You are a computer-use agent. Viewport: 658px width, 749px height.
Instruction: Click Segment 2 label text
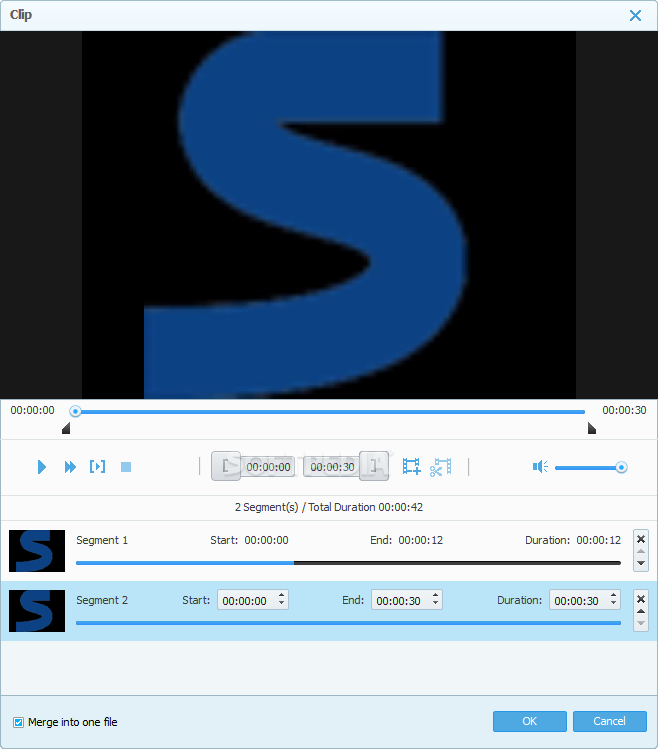click(x=102, y=600)
